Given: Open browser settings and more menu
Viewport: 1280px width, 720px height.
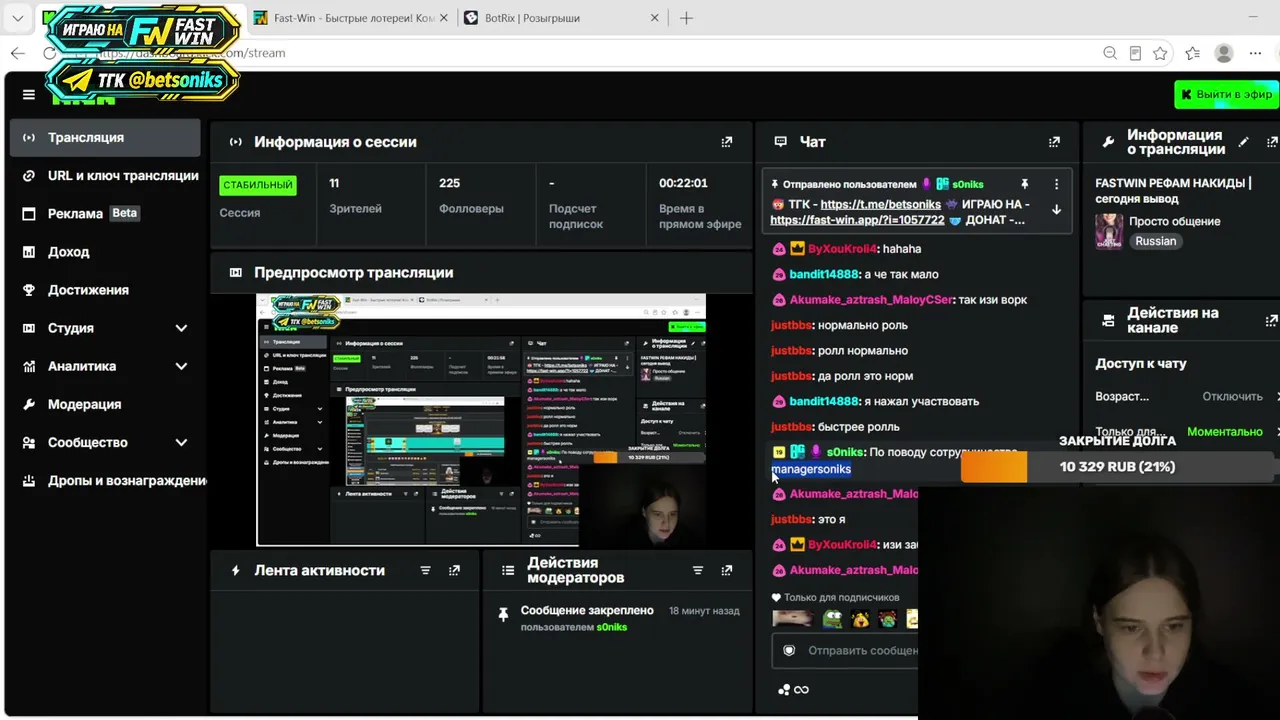Looking at the screenshot, I should point(1256,53).
